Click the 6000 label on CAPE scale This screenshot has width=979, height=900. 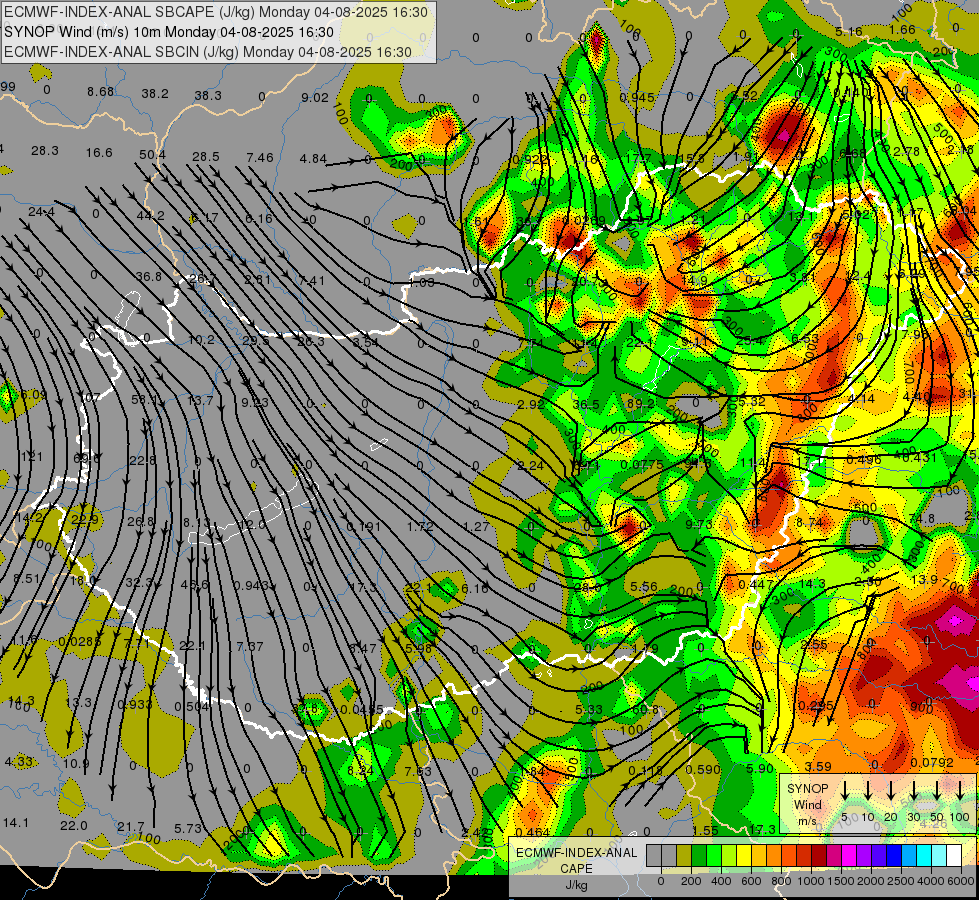click(961, 881)
